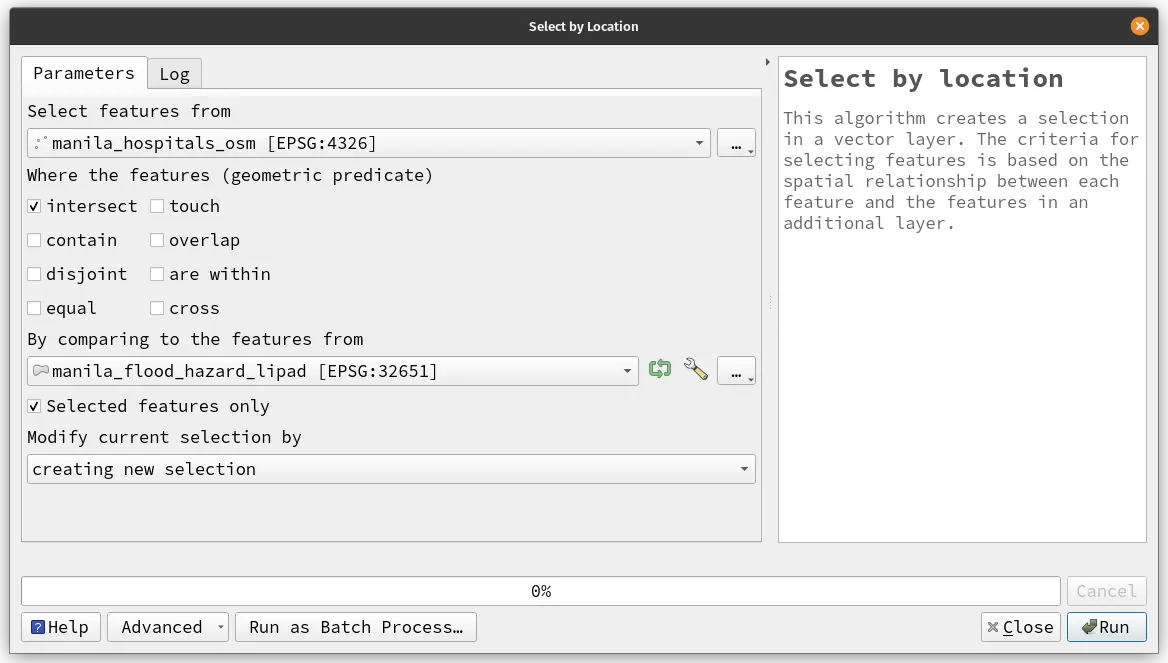Image resolution: width=1168 pixels, height=663 pixels.
Task: Open the manila_hospitals_osm layer dropdown
Action: point(368,143)
